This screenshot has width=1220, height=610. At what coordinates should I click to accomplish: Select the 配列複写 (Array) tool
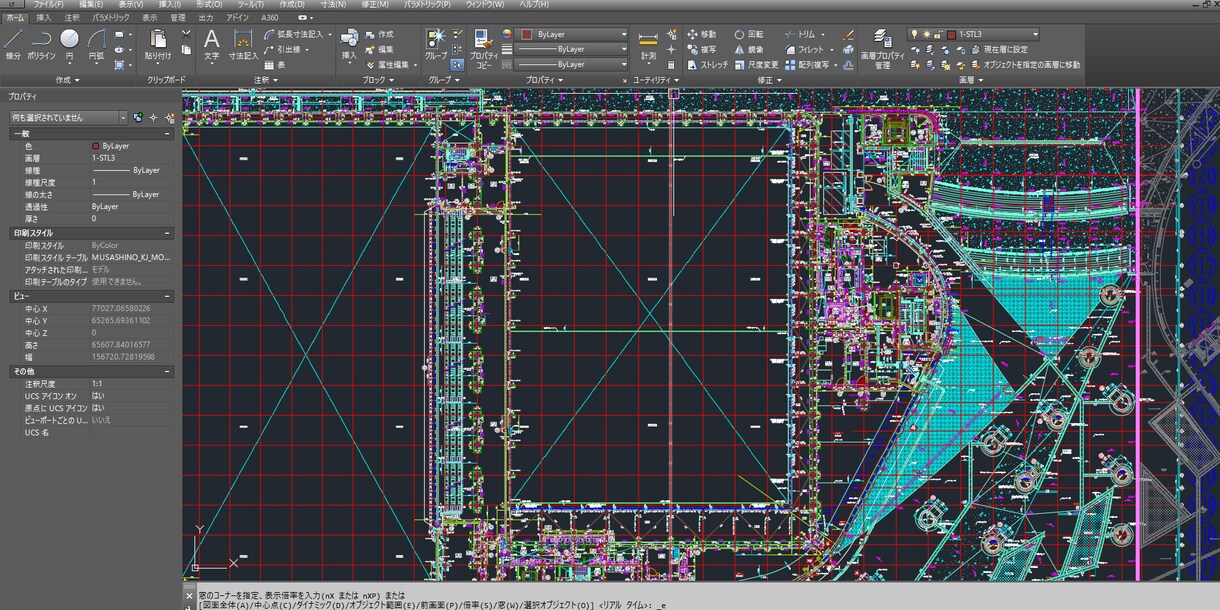[807, 64]
